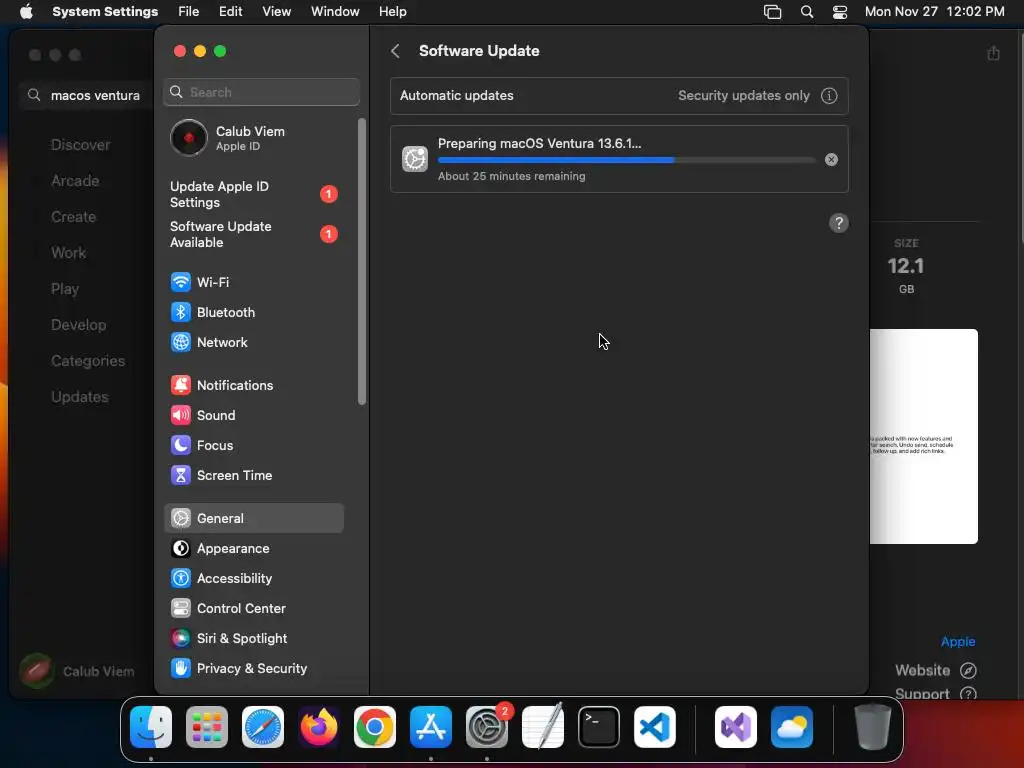Viewport: 1024px width, 768px height.
Task: Select Create in App Store sidebar
Action: pos(73,217)
